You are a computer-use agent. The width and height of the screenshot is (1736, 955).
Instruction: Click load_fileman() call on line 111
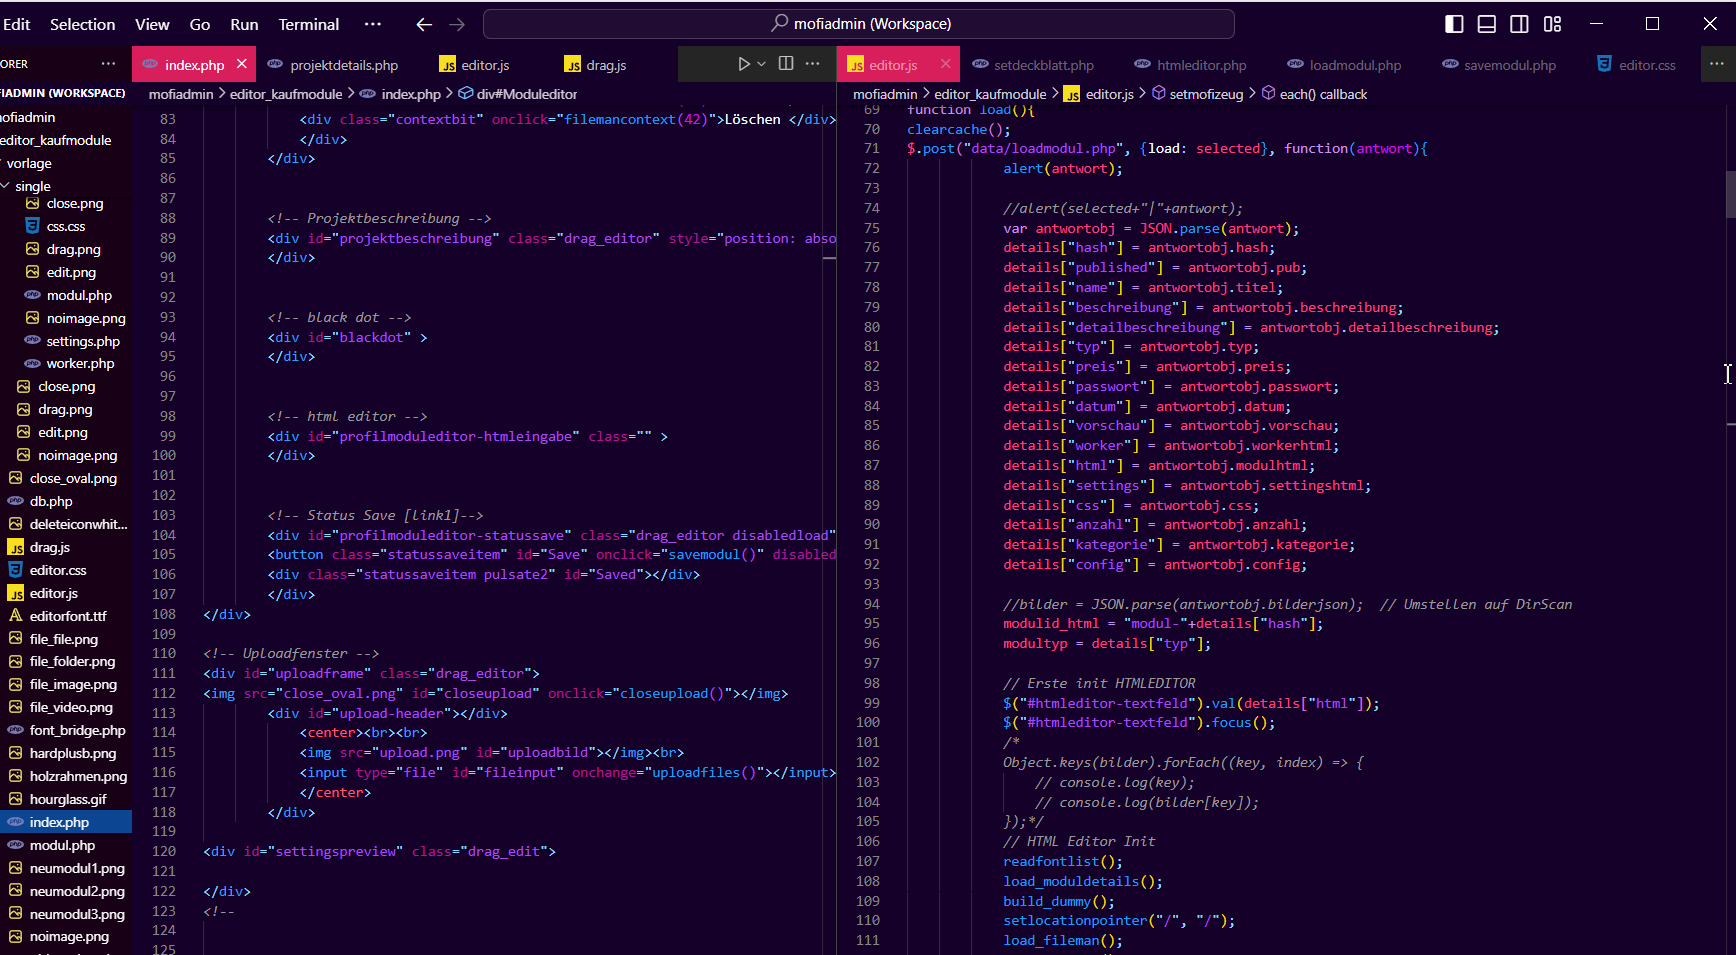1063,940
